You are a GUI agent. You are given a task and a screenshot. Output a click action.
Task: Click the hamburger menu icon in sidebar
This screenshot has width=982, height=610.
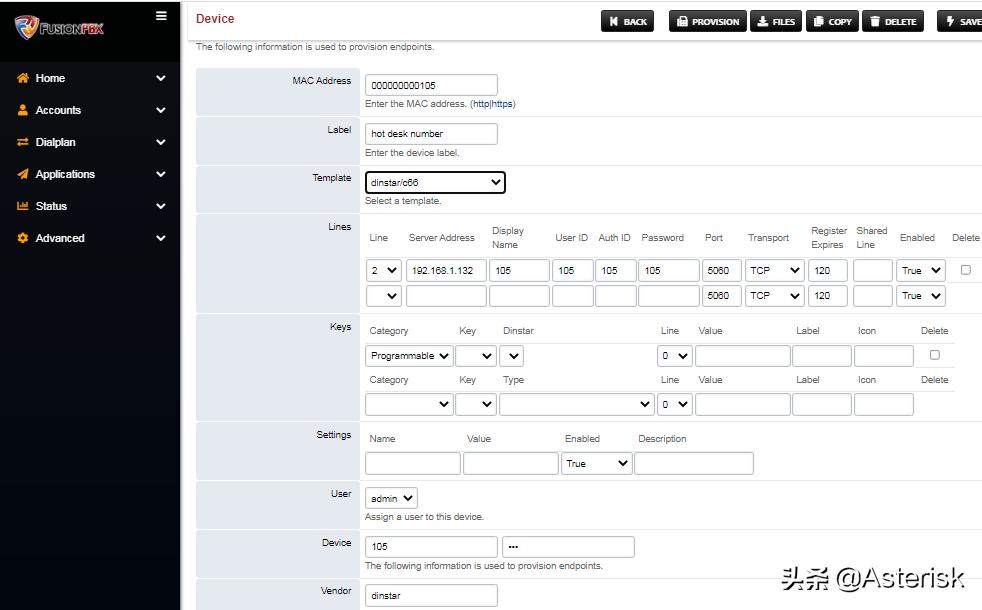click(161, 16)
